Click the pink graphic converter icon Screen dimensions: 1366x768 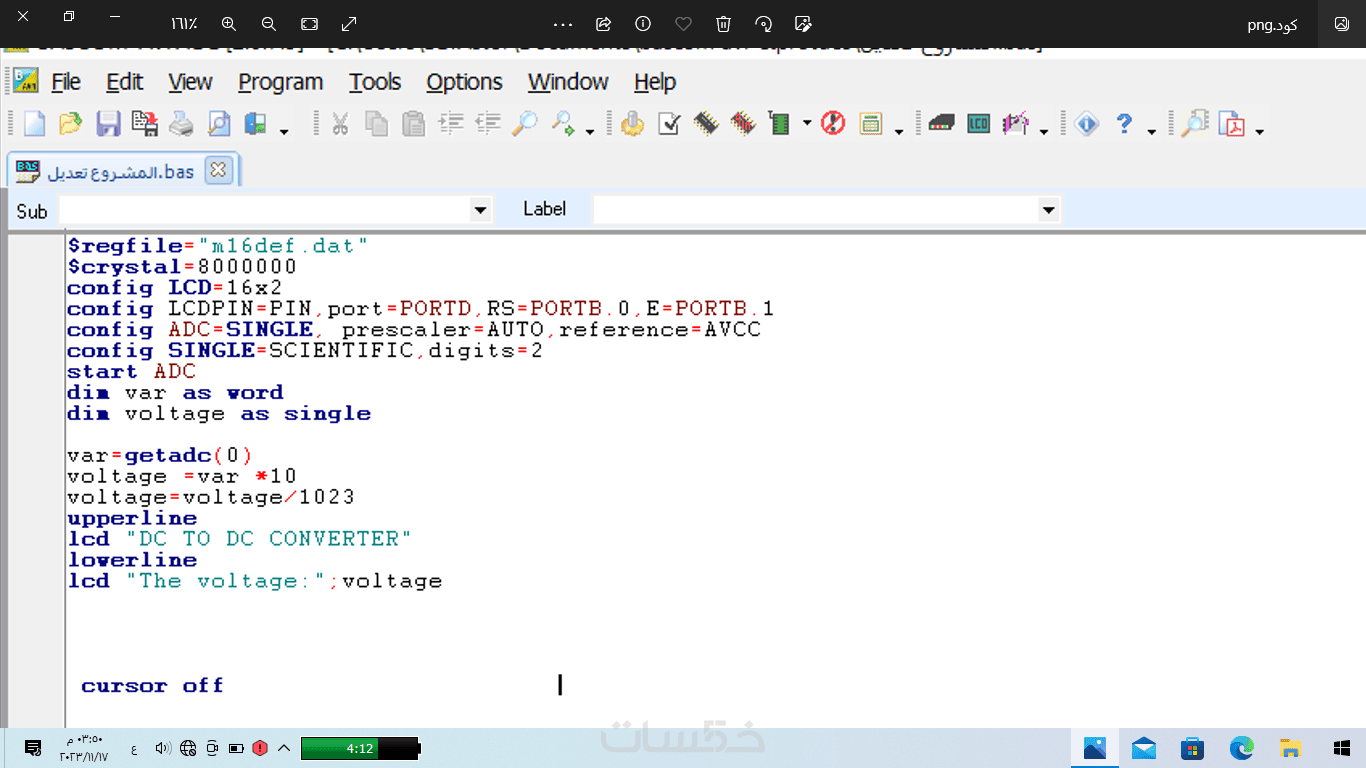pyautogui.click(x=1016, y=124)
